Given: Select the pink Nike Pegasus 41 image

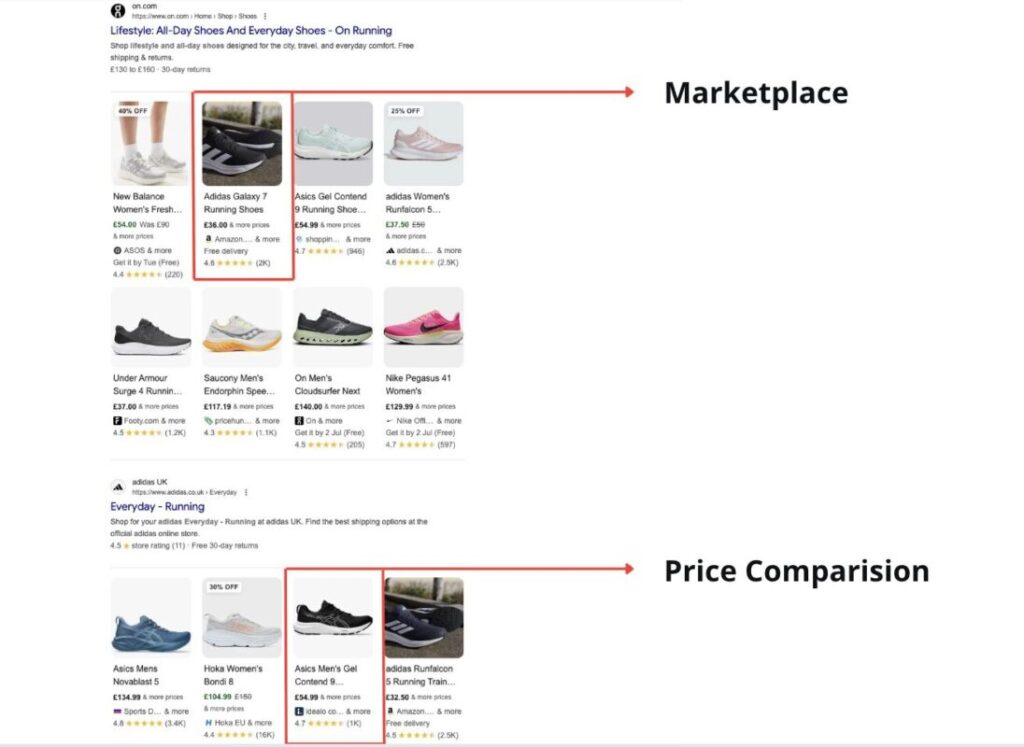Looking at the screenshot, I should pos(423,327).
